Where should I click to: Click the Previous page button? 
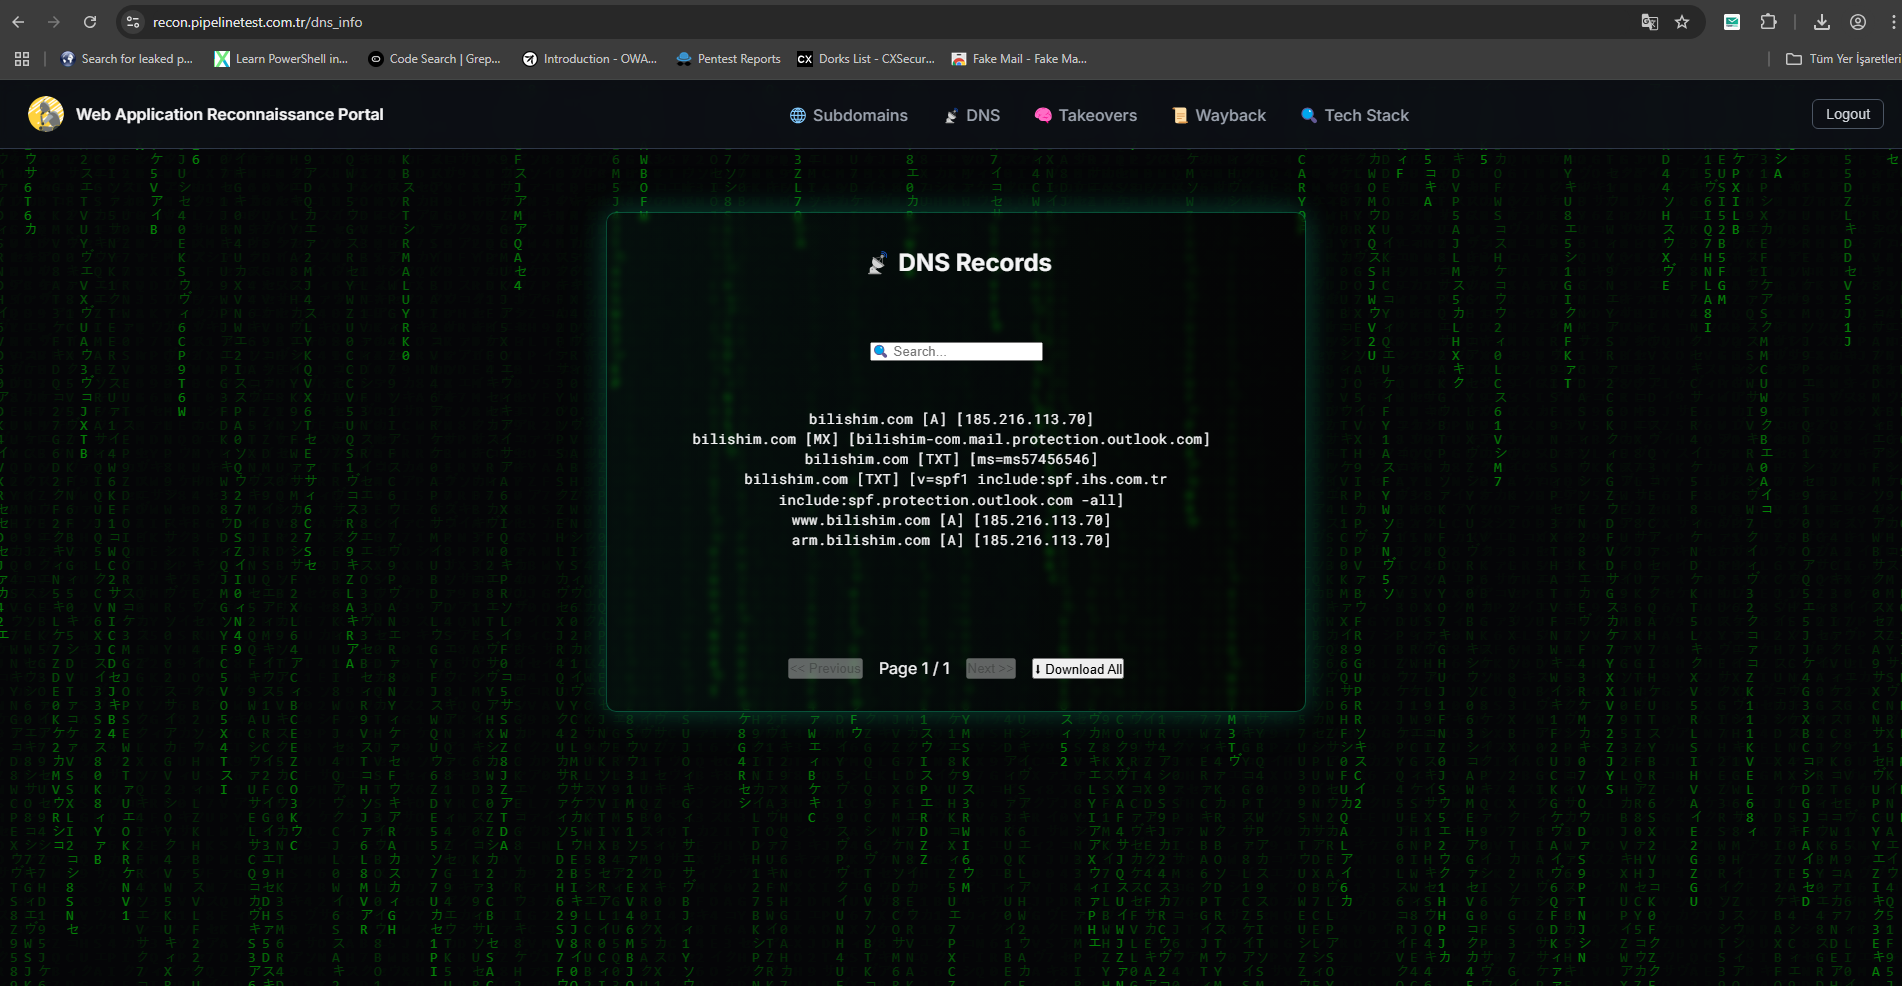[x=825, y=668]
